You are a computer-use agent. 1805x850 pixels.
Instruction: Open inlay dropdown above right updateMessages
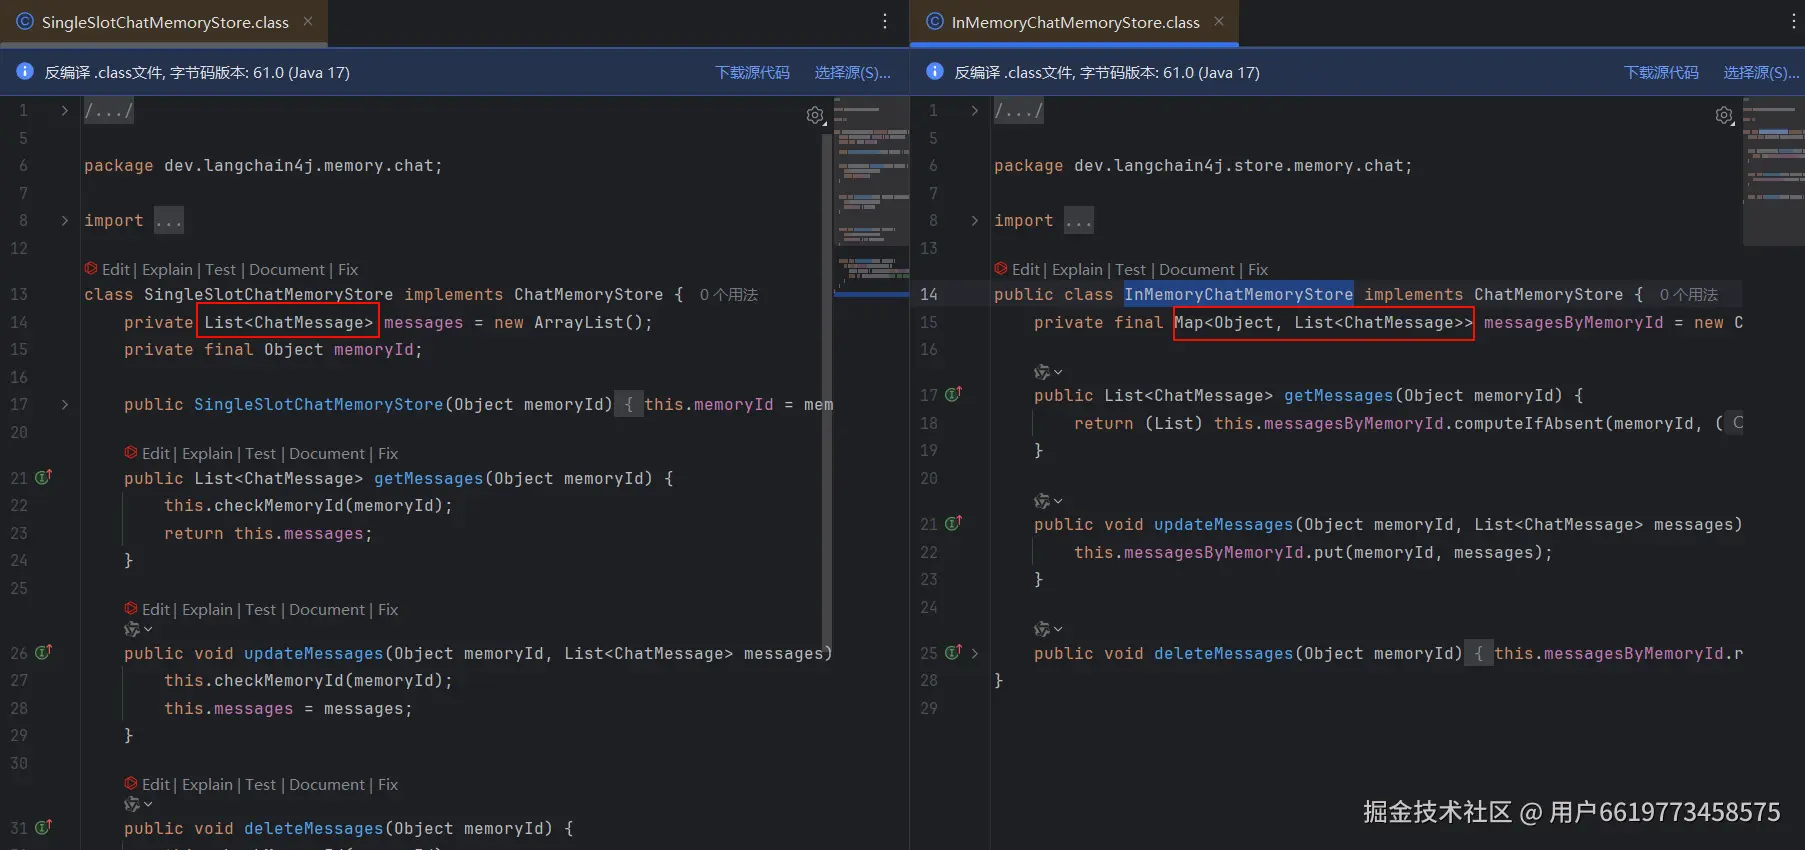(1048, 501)
